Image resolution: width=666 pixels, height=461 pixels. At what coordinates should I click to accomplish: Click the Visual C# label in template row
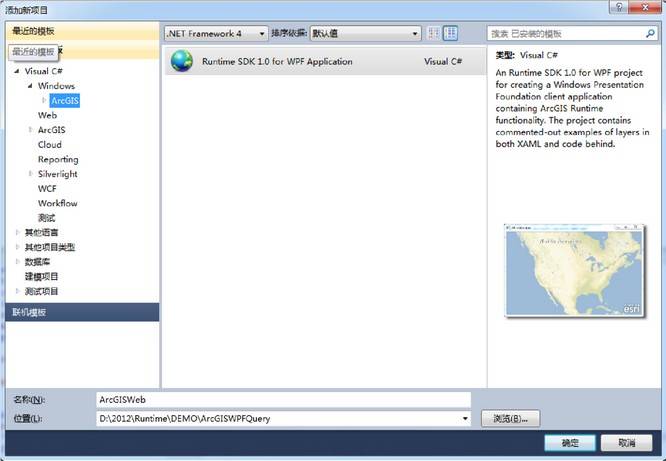tap(443, 62)
